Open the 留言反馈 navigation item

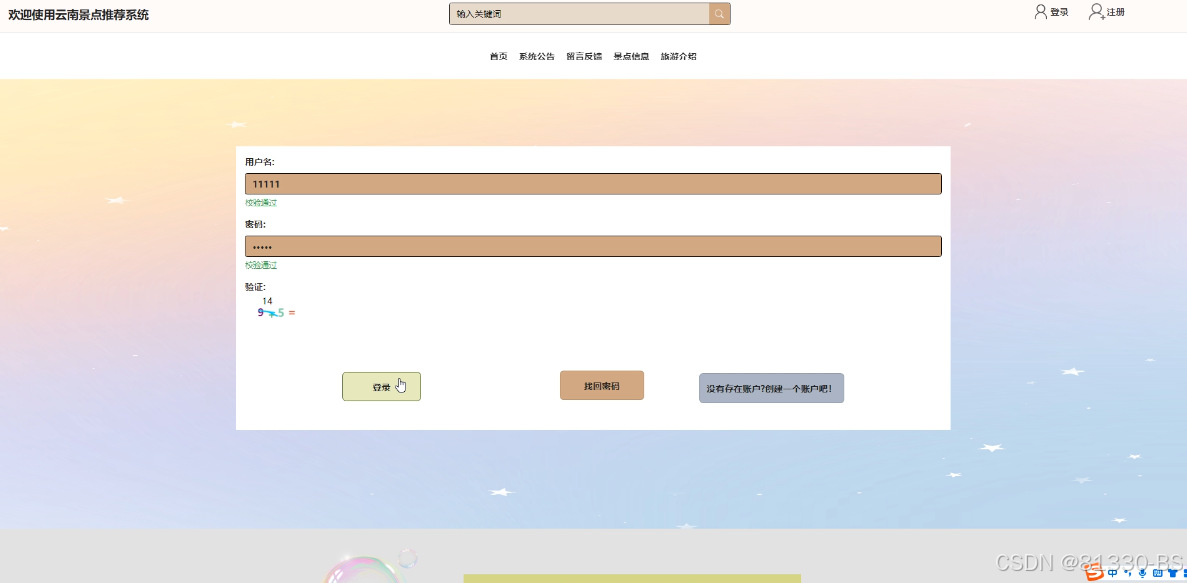click(584, 57)
